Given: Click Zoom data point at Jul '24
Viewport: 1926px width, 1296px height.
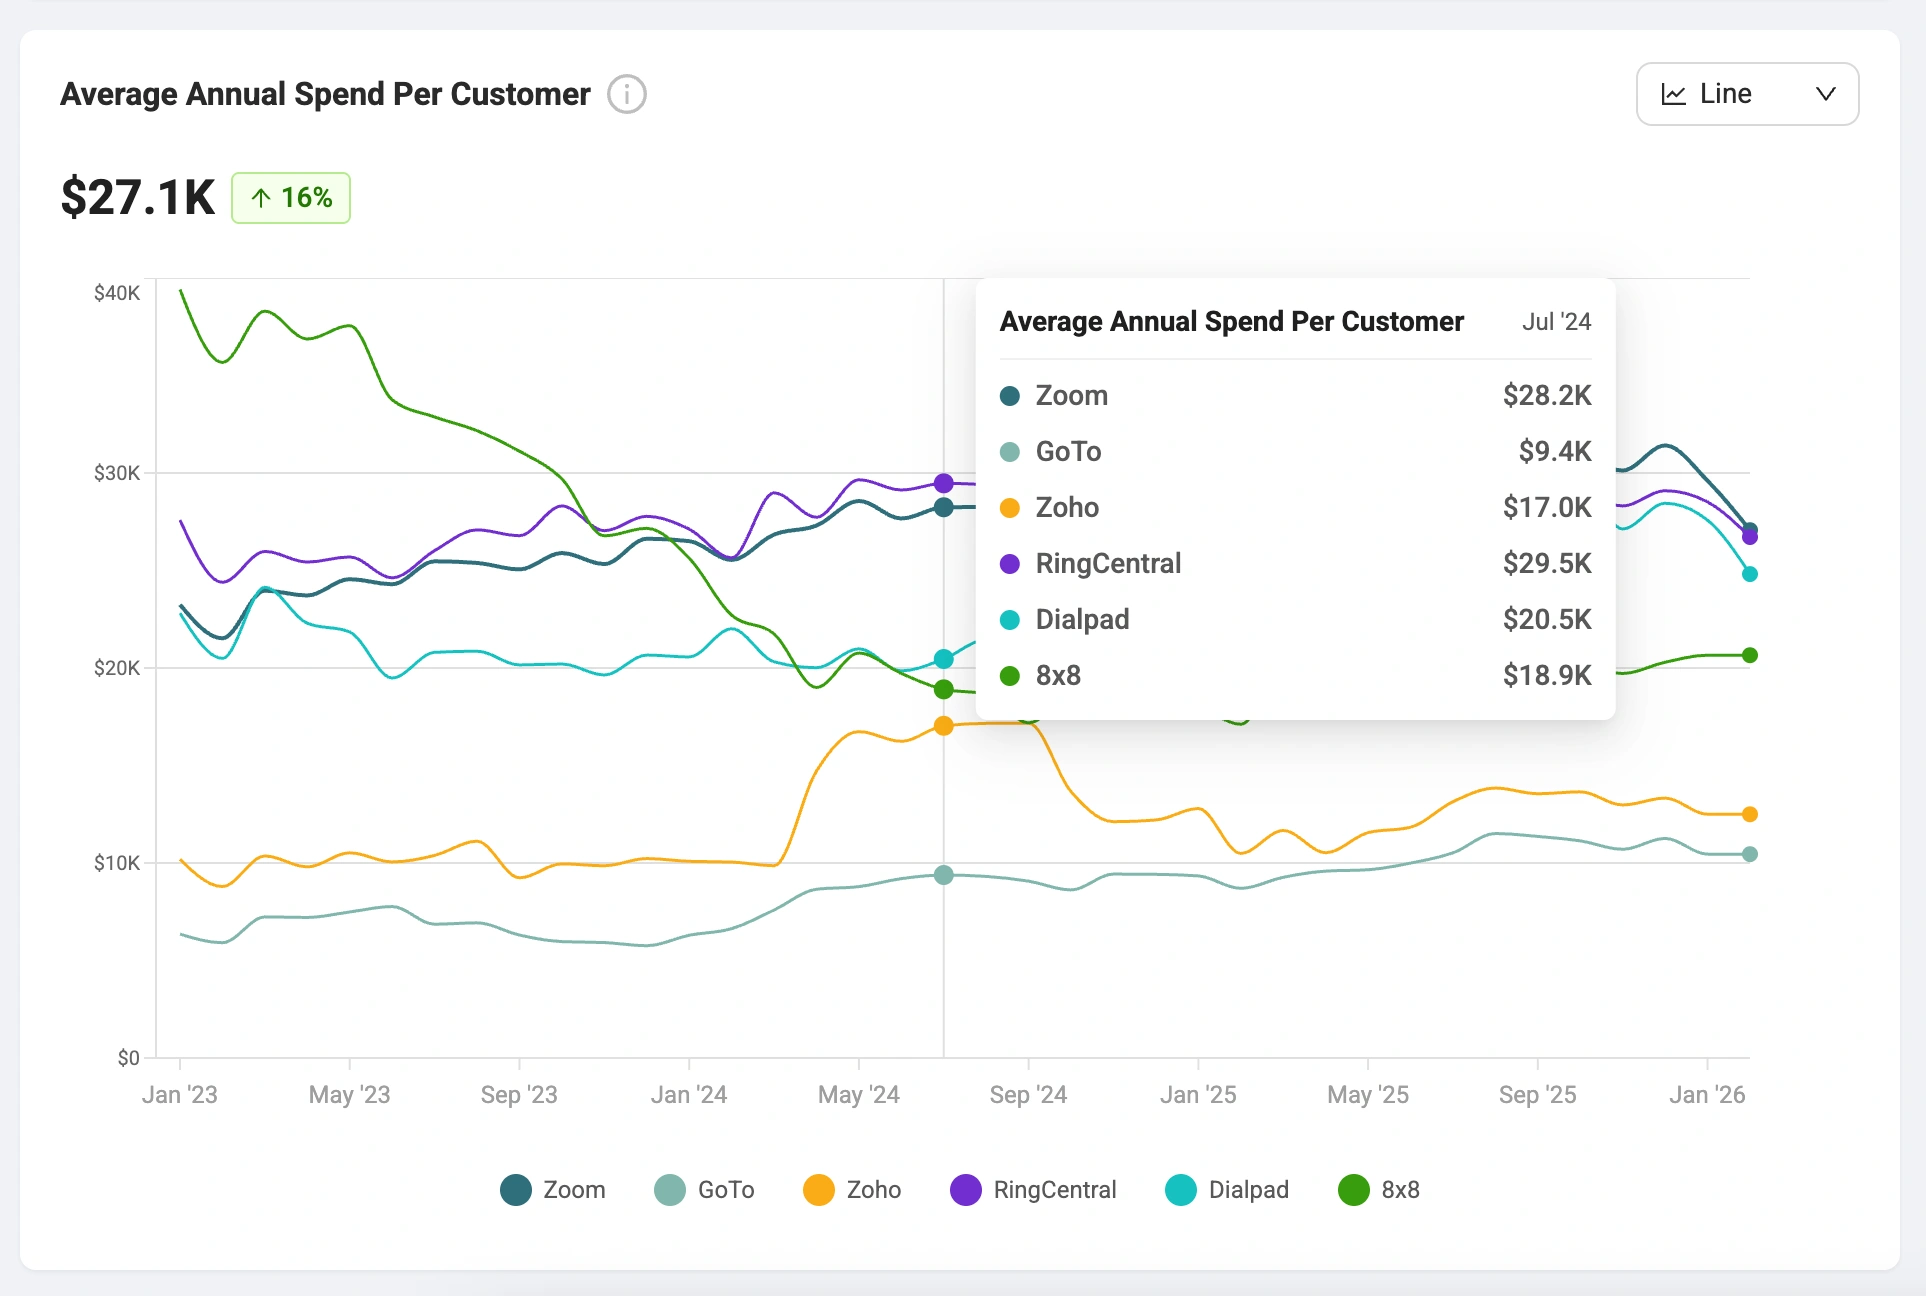Looking at the screenshot, I should tap(943, 507).
